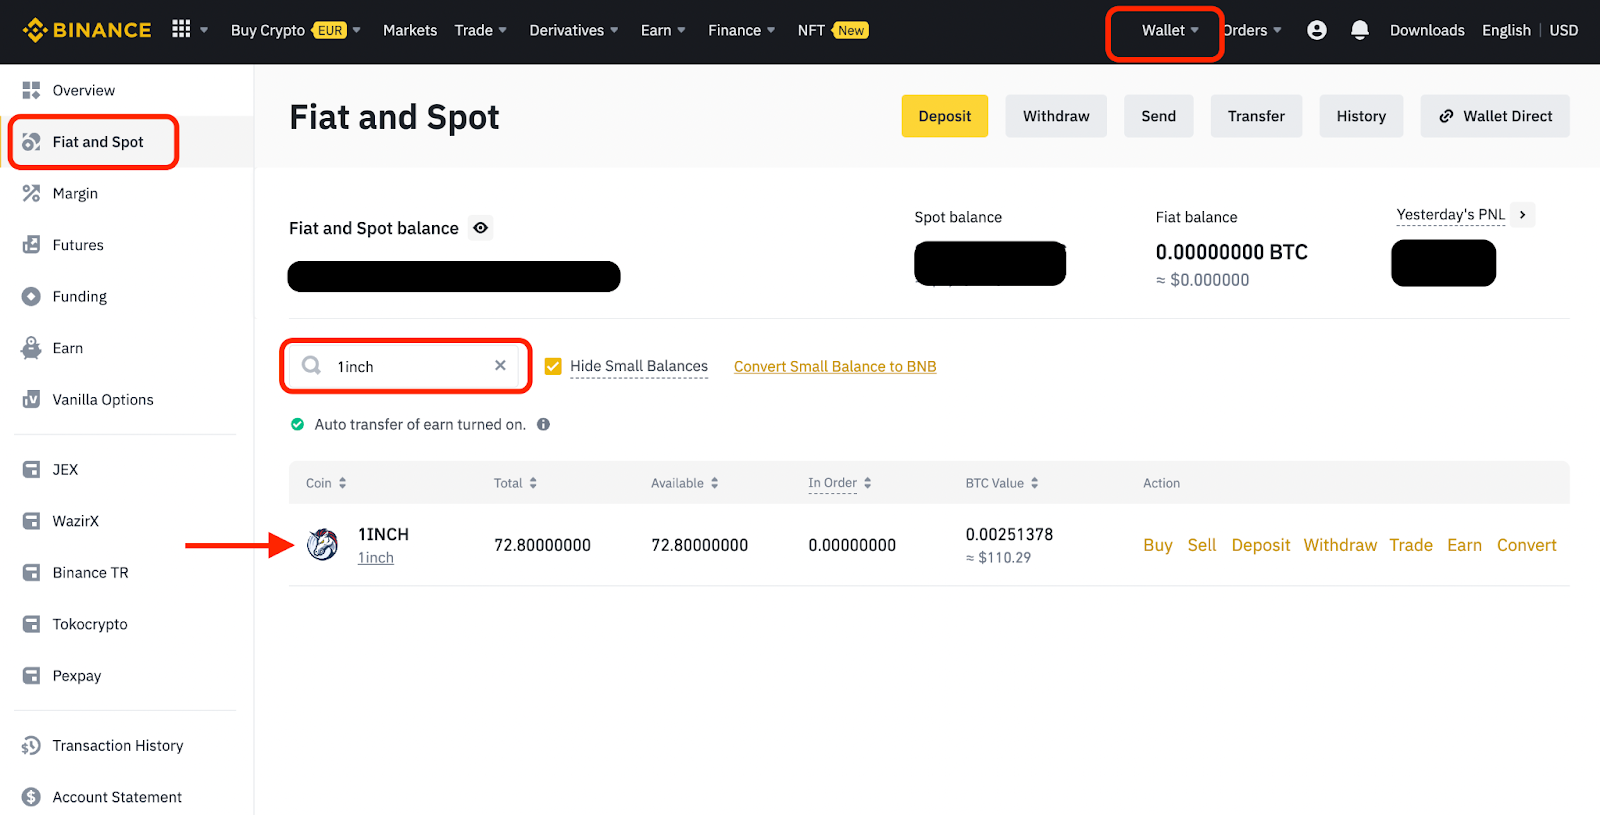The image size is (1600, 815).
Task: Toggle Hide Small Balances checkbox
Action: pyautogui.click(x=553, y=366)
